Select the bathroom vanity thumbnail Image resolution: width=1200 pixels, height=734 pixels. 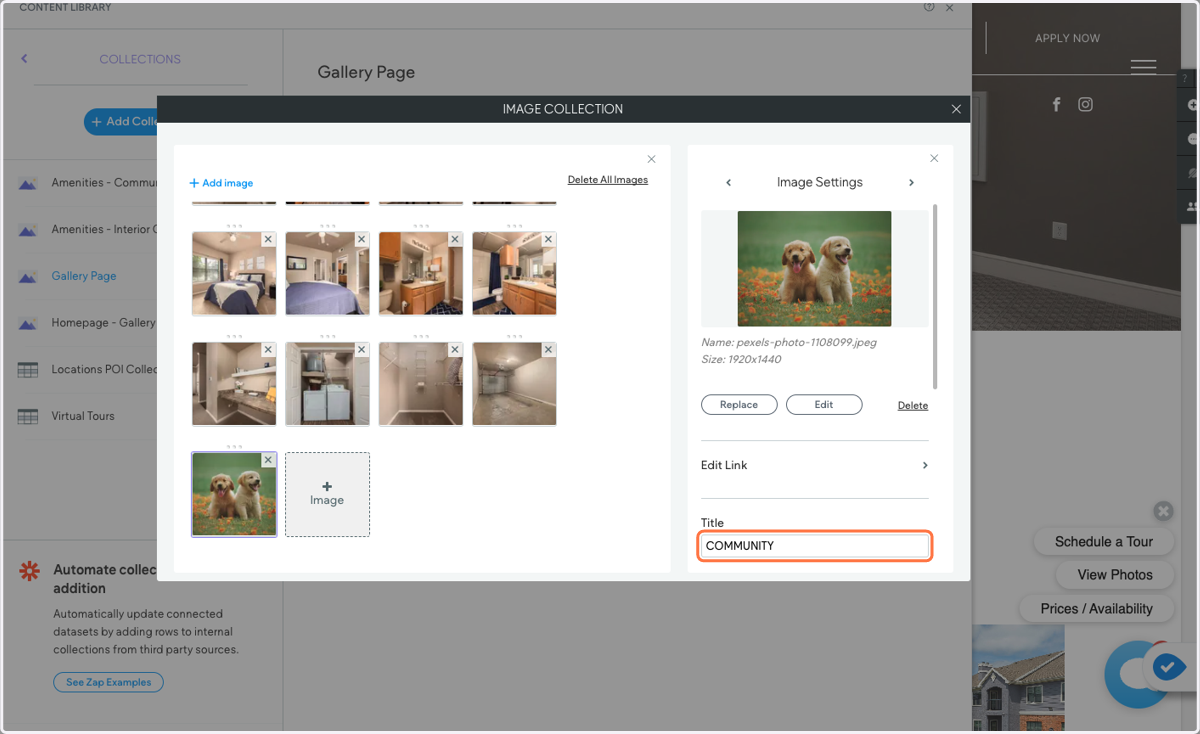click(x=421, y=274)
